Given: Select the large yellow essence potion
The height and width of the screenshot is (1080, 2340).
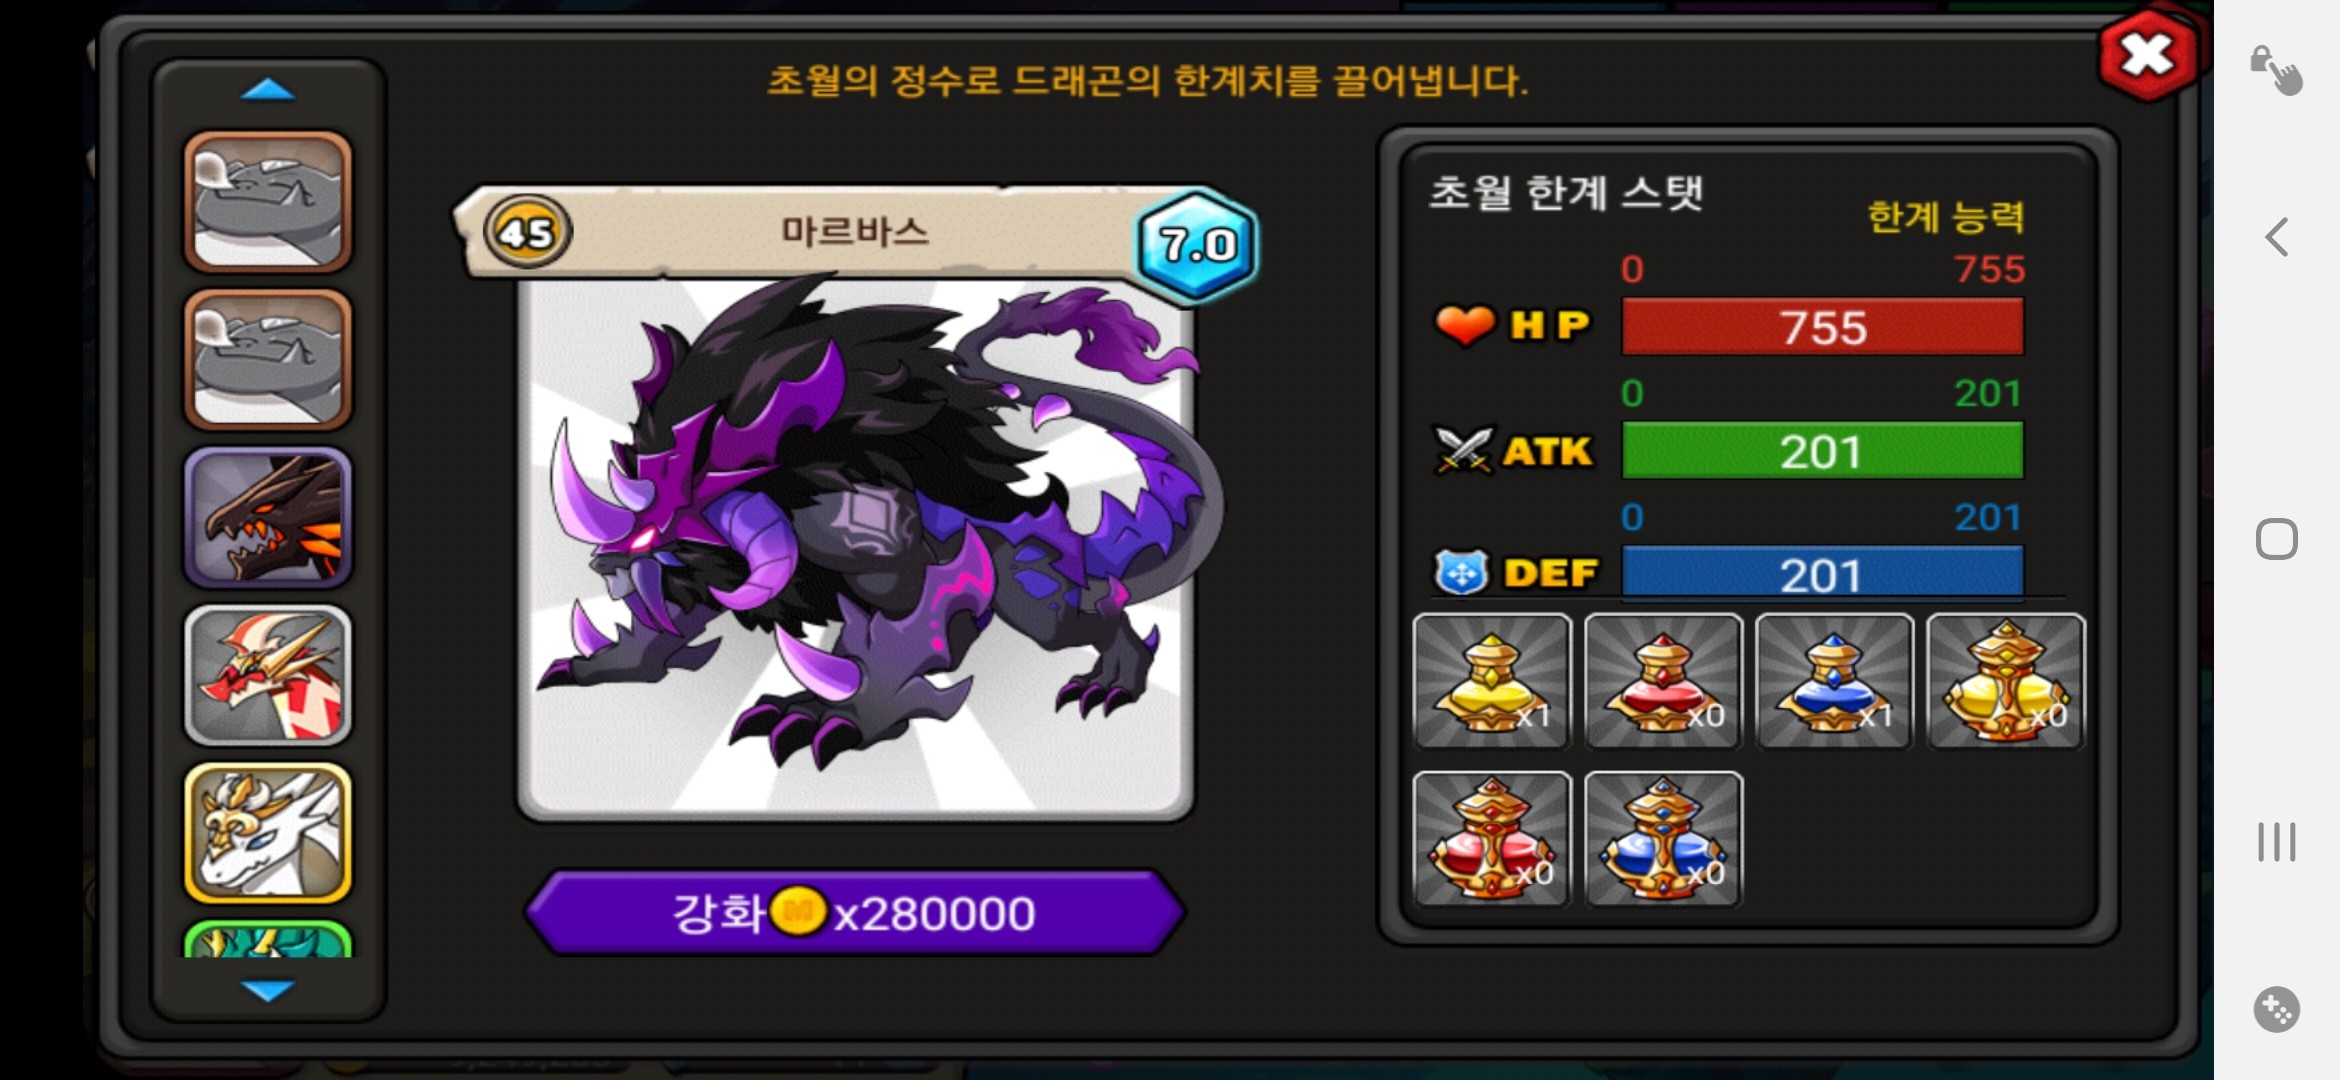Looking at the screenshot, I should (x=2006, y=681).
